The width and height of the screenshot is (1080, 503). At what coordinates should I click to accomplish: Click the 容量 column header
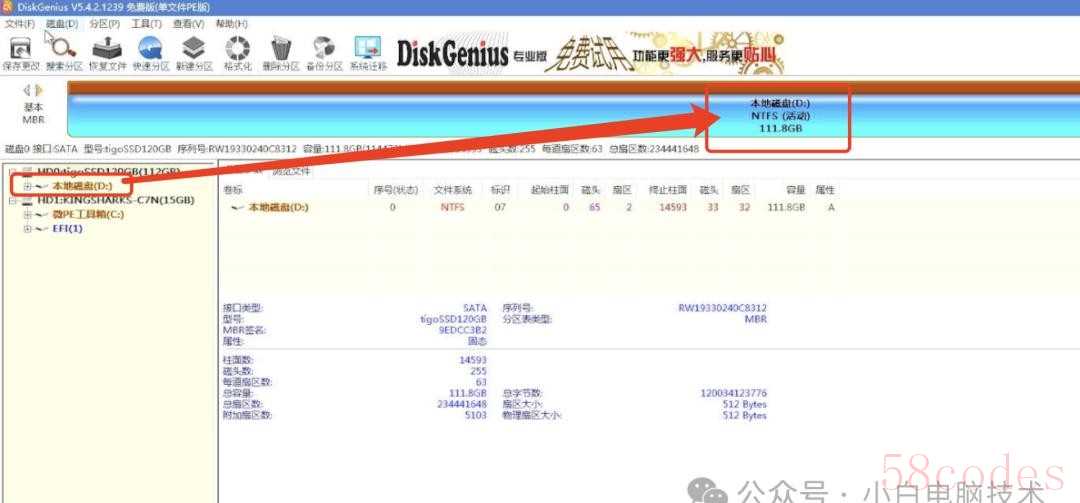[796, 189]
